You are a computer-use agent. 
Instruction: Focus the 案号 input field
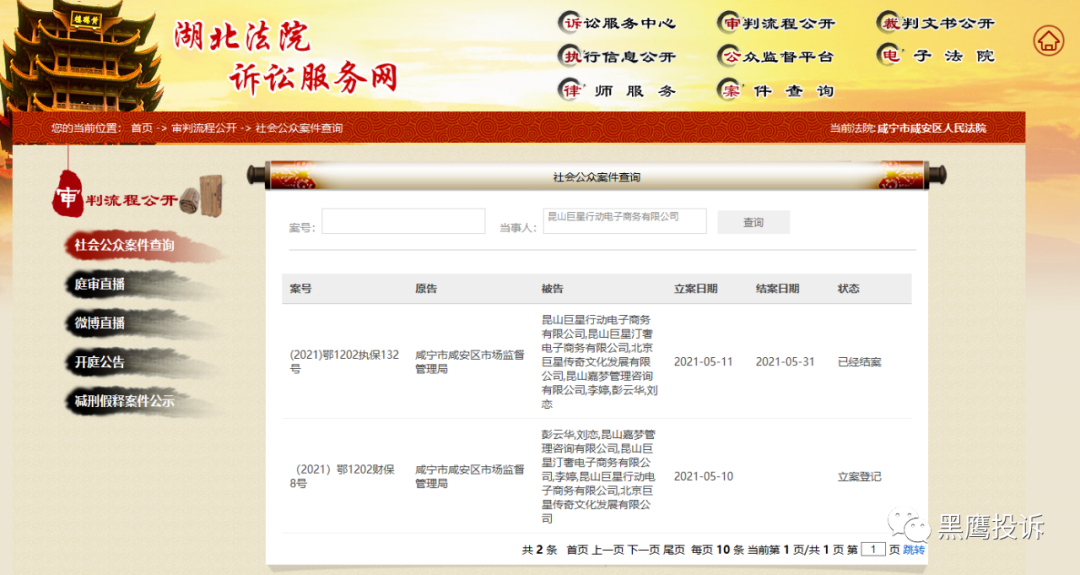click(x=404, y=221)
